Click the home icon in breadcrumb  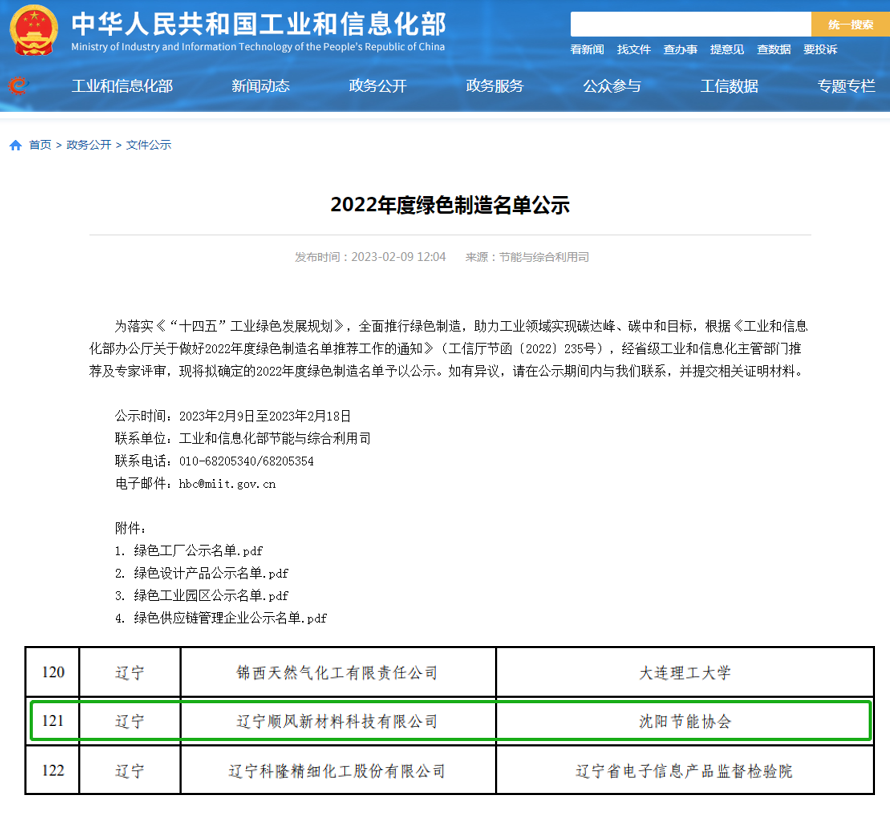coord(15,145)
